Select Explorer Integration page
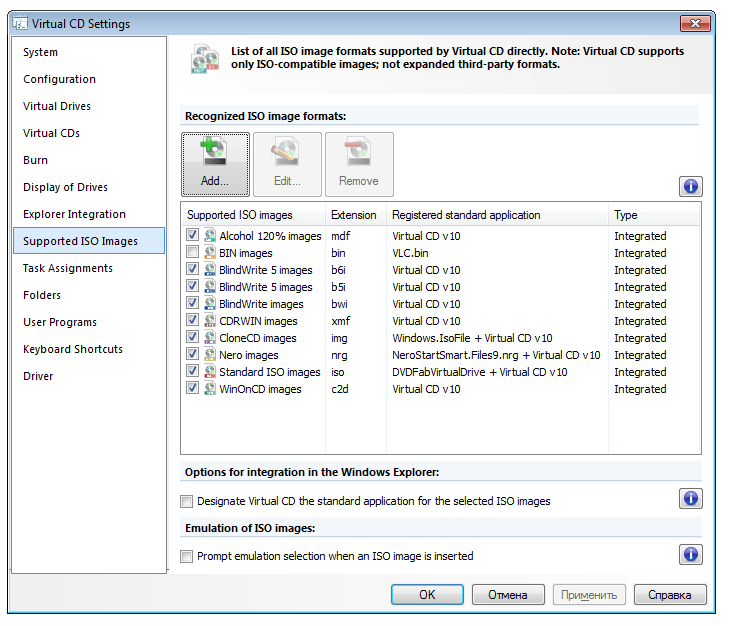This screenshot has width=735, height=626. 89,214
